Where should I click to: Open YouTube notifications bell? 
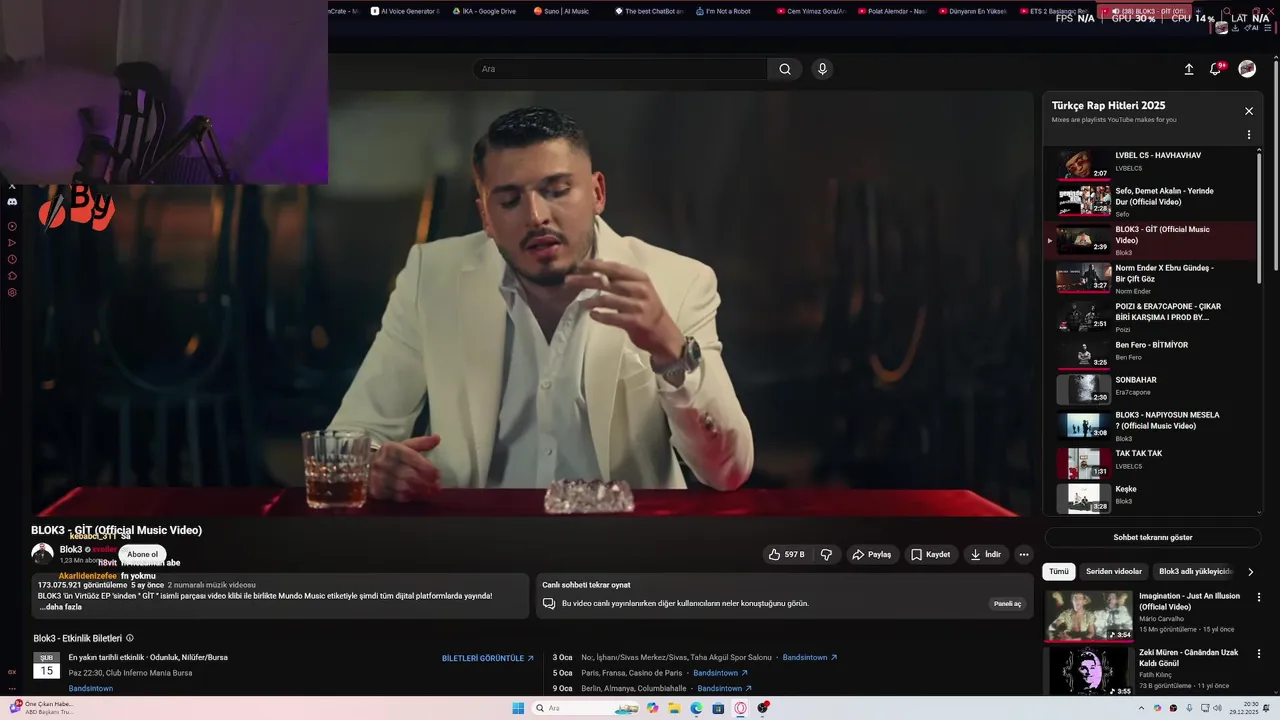(1216, 69)
